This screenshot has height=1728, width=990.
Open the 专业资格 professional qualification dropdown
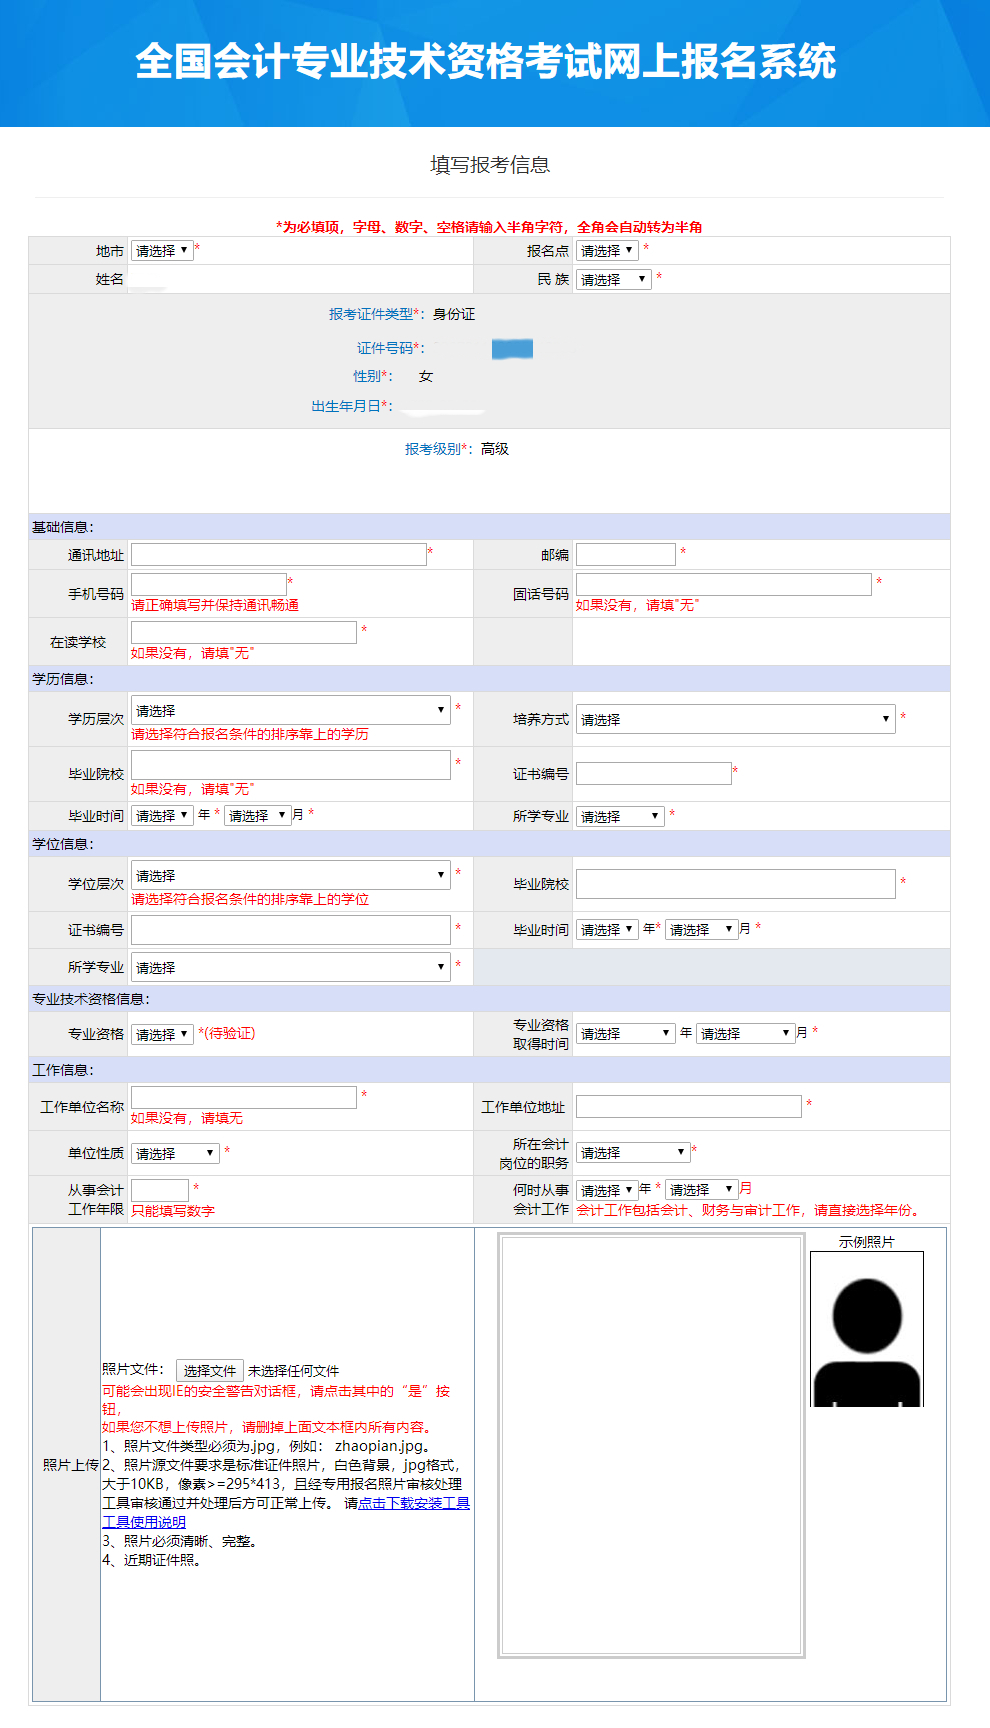coord(162,1035)
